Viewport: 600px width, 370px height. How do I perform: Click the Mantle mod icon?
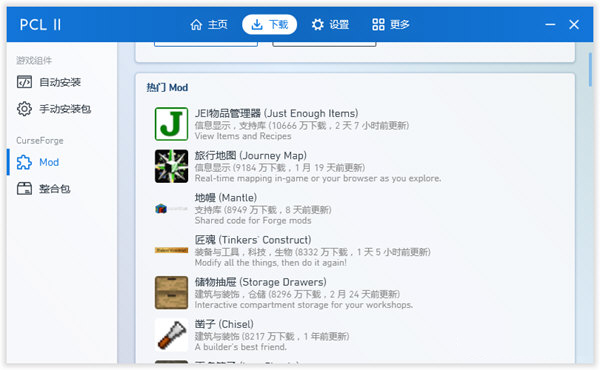[171, 209]
